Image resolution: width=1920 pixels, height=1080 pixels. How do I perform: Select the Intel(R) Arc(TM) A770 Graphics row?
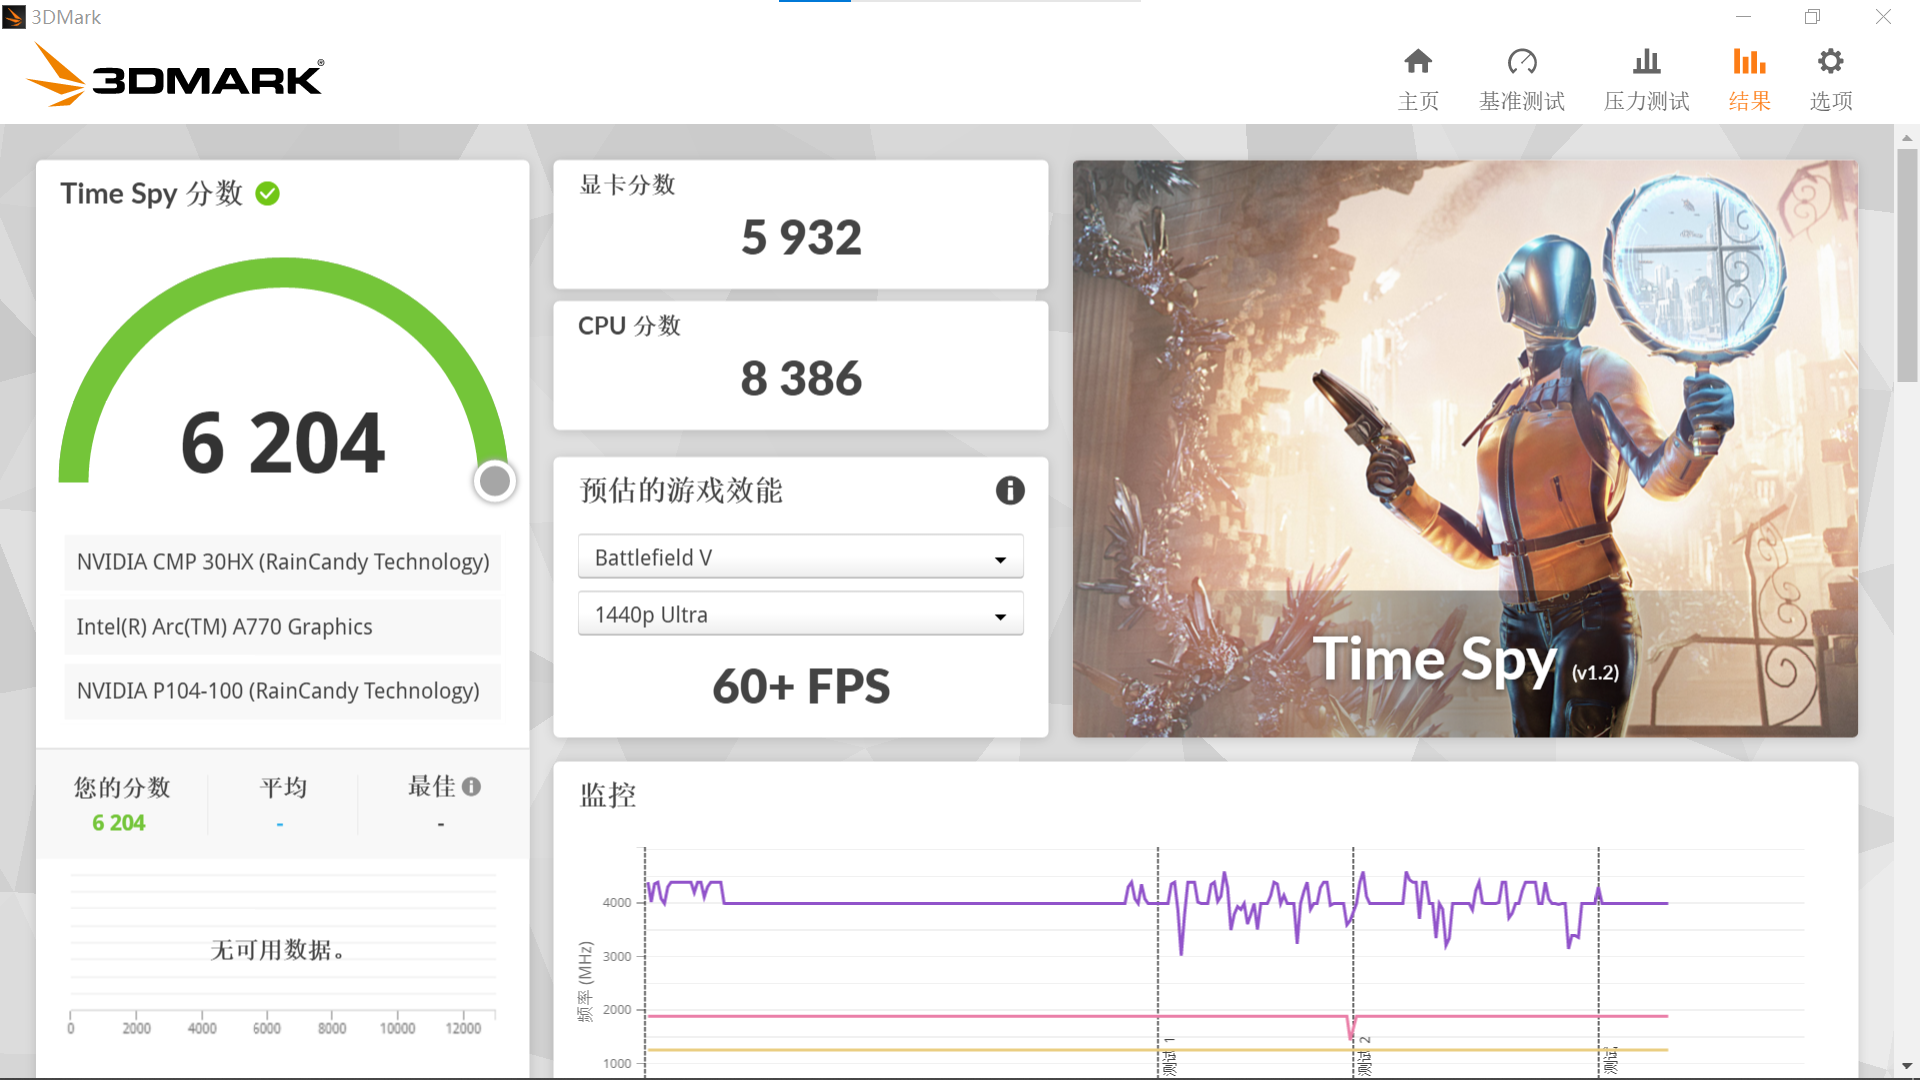click(283, 627)
